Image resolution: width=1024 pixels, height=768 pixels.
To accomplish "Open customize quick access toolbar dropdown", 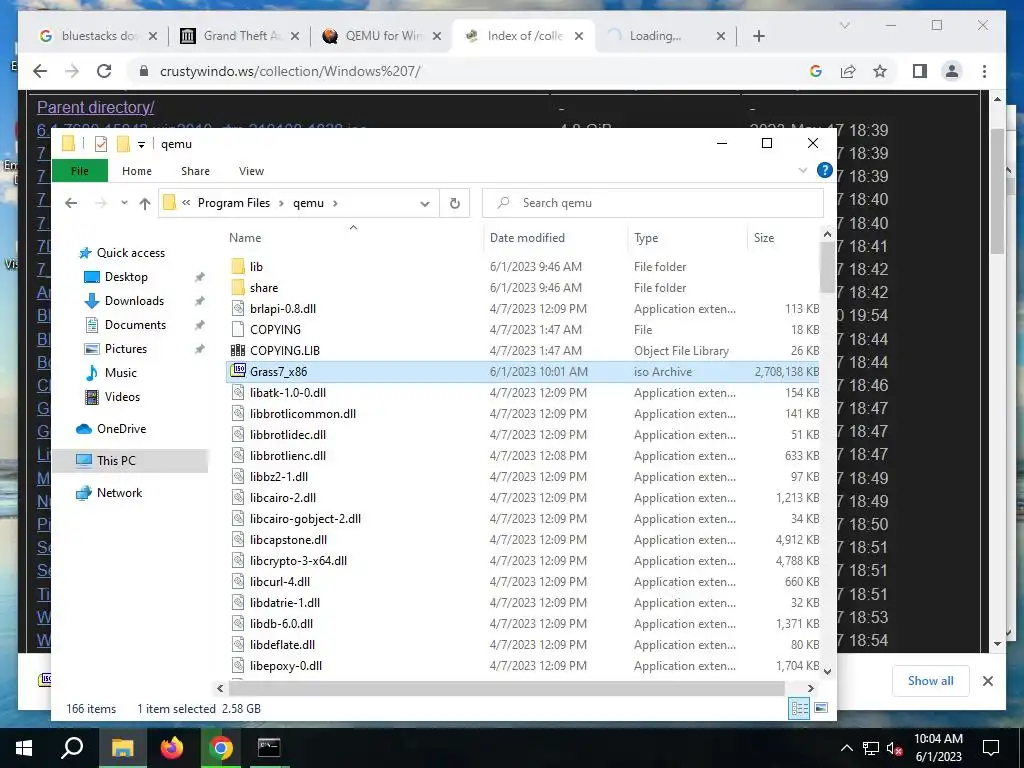I will pos(141,144).
